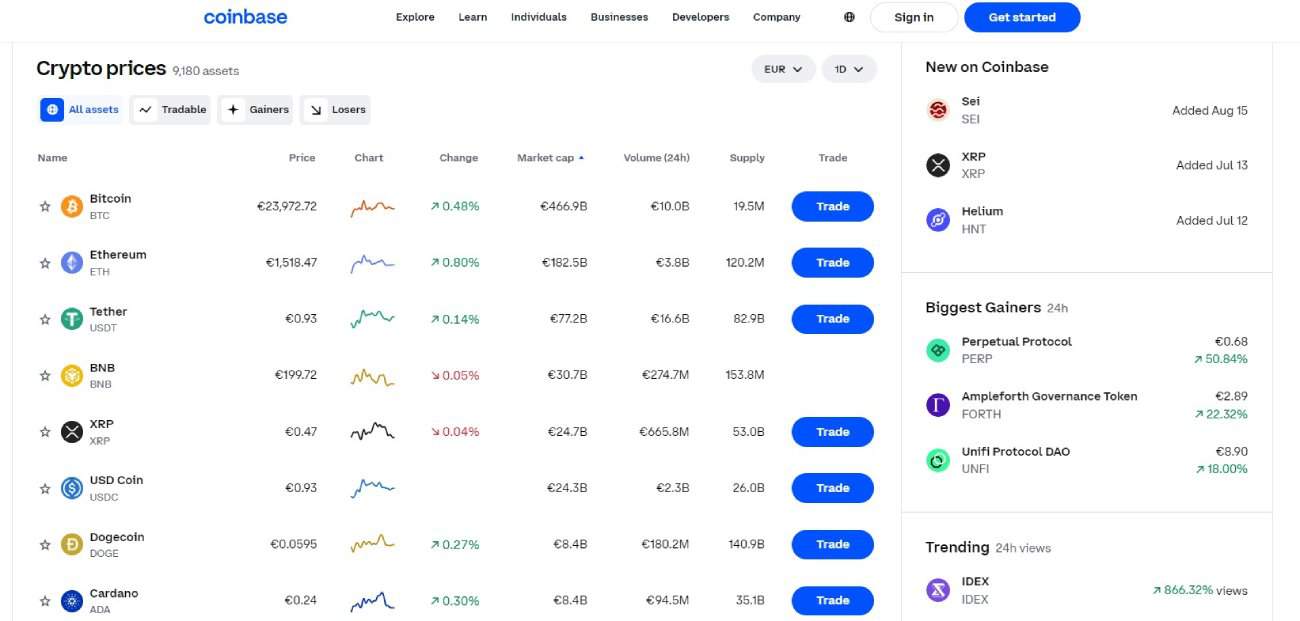Click the Bitcoin coin icon
Image resolution: width=1300 pixels, height=621 pixels.
pos(72,207)
